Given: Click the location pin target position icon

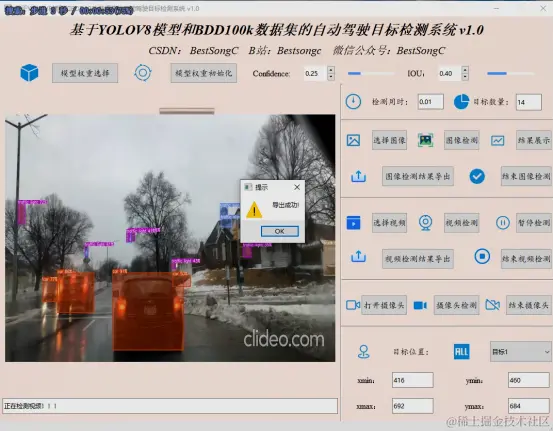Looking at the screenshot, I should (364, 352).
